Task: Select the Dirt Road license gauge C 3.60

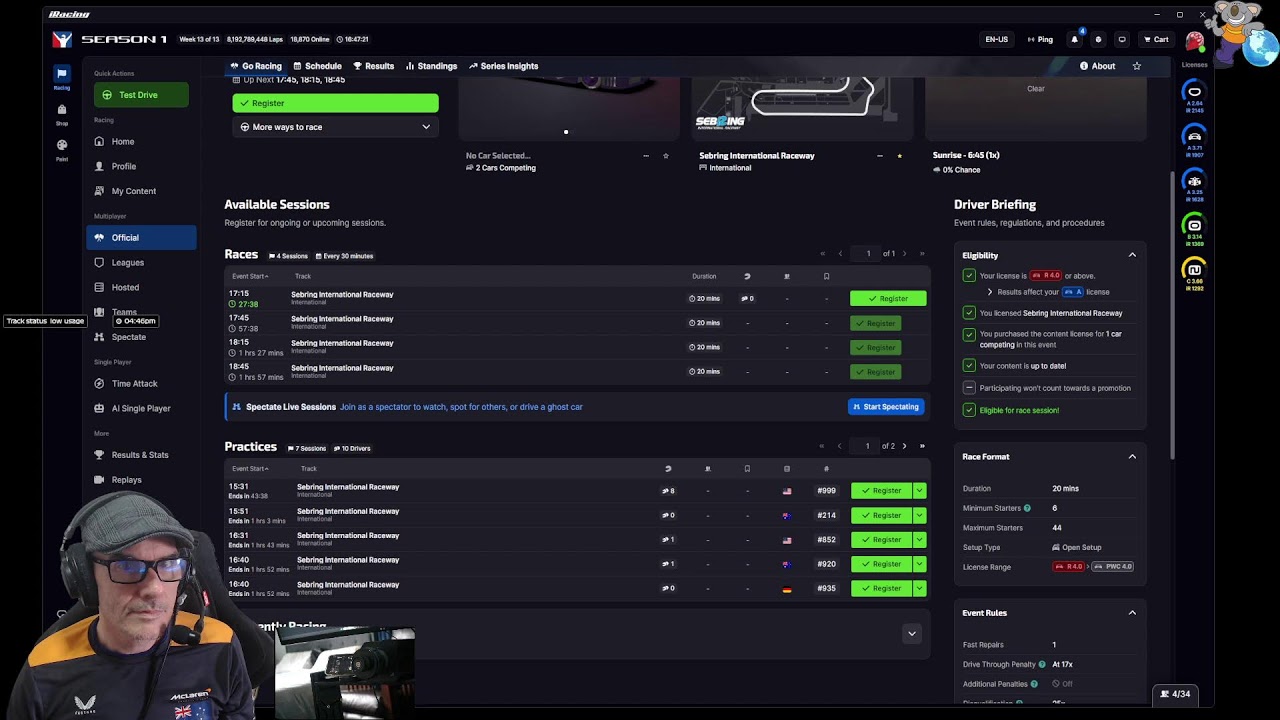Action: point(1194,273)
